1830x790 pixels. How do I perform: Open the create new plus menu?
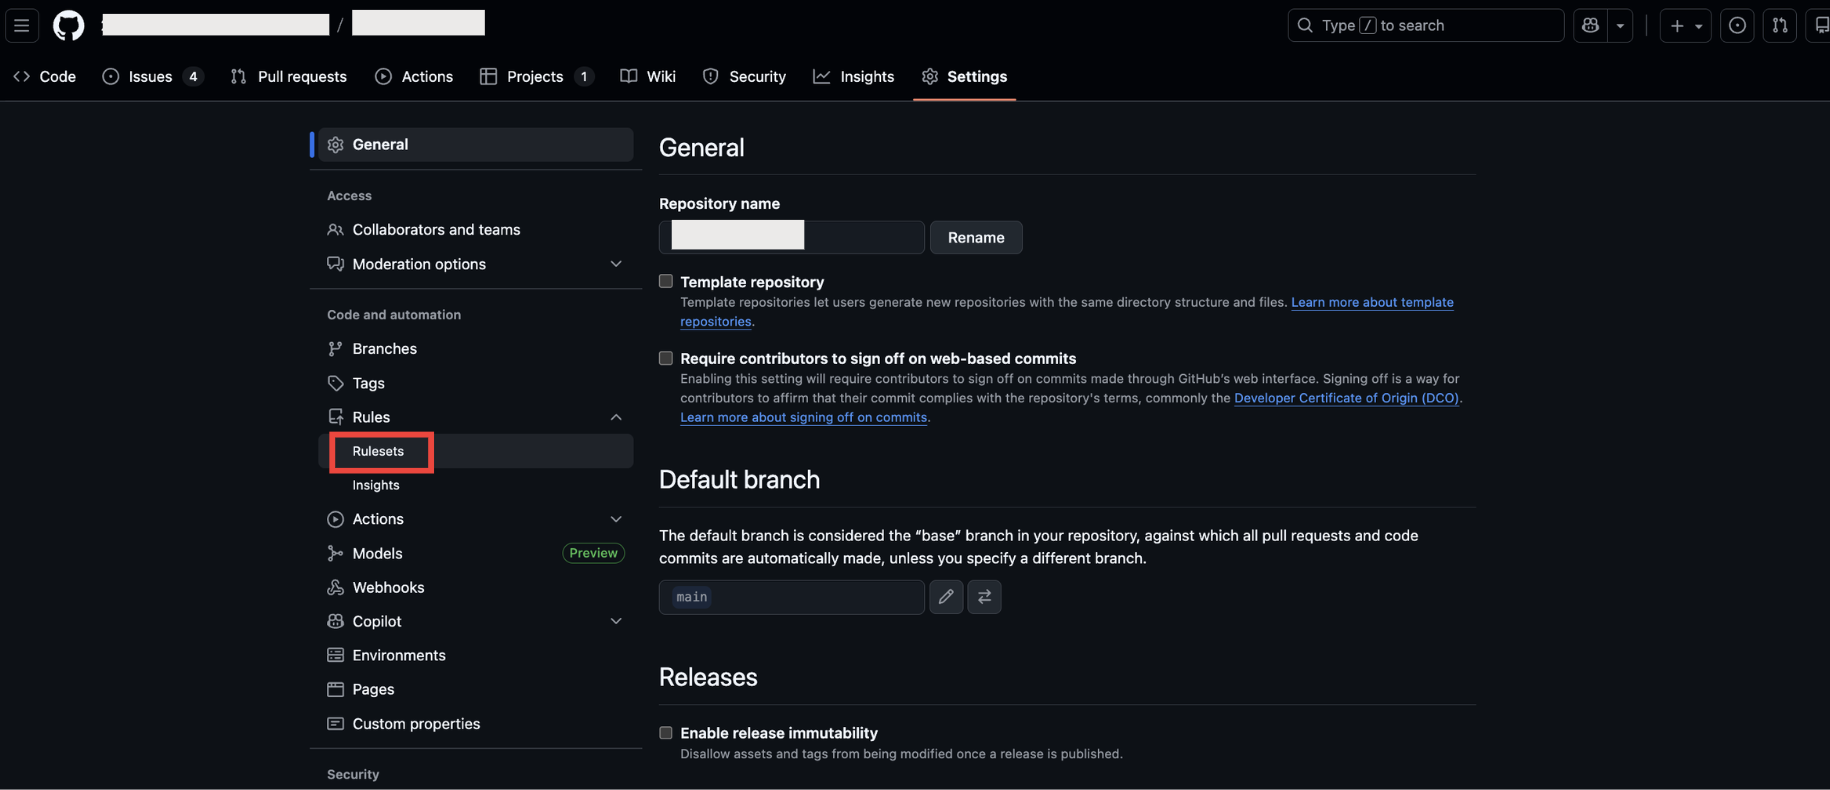pyautogui.click(x=1686, y=25)
